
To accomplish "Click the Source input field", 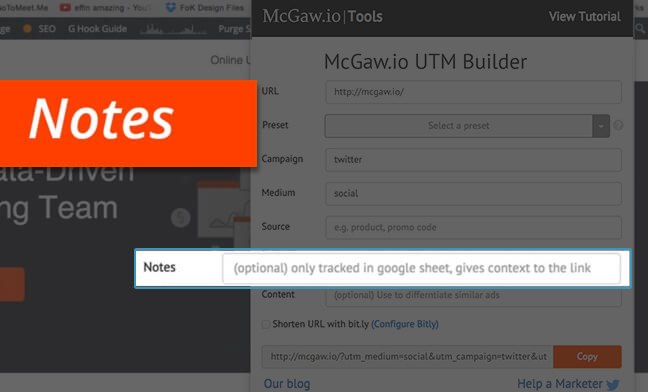I will tap(473, 227).
